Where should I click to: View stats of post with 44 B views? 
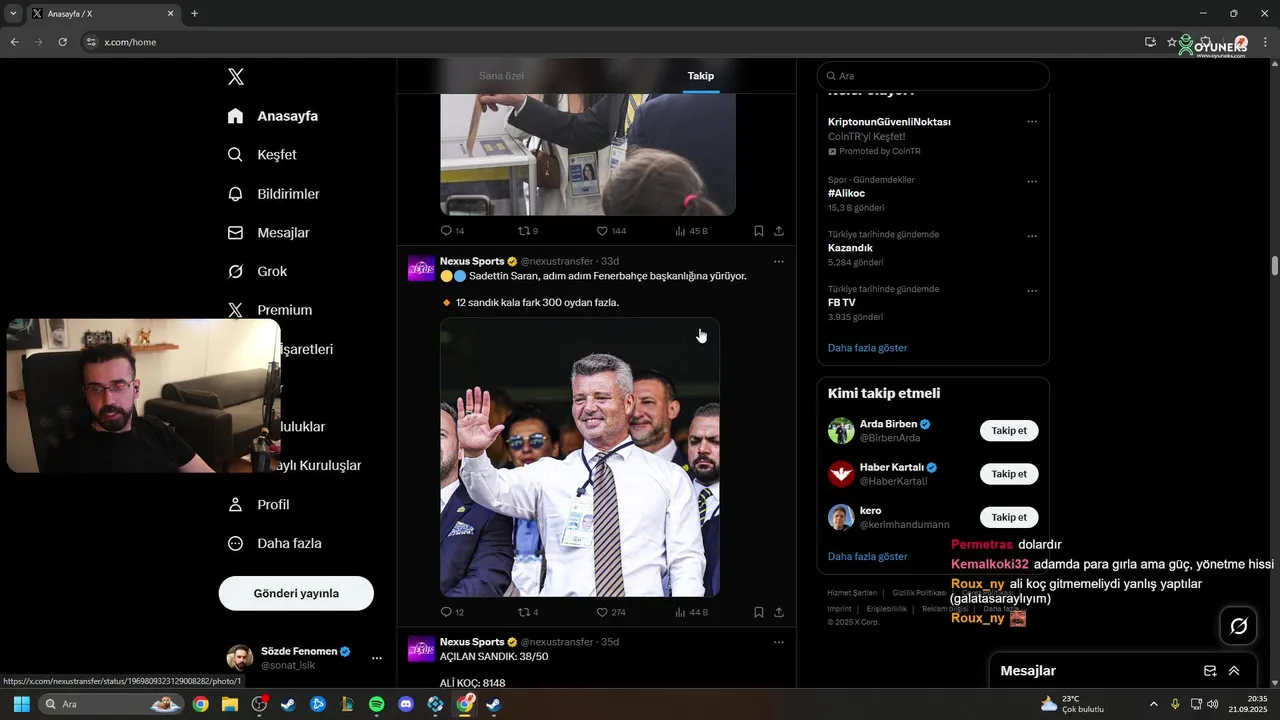[691, 612]
